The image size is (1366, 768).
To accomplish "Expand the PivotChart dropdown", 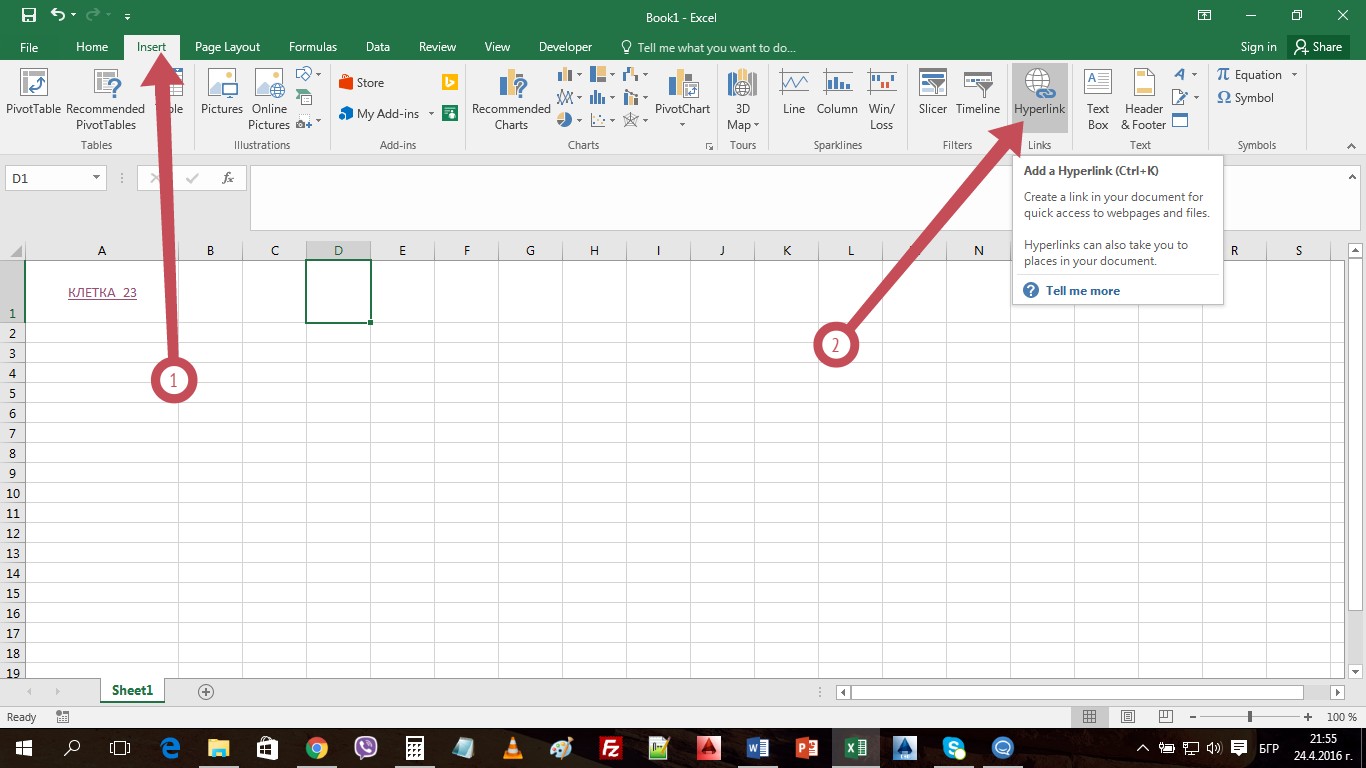I will pyautogui.click(x=682, y=125).
